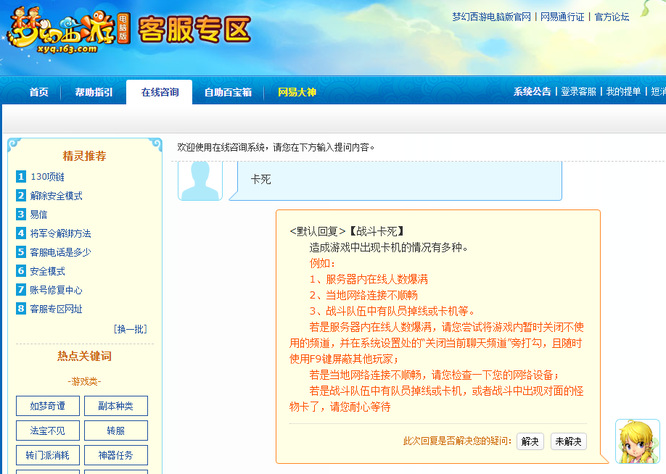Click the 梦幻西游 xyq.163.com logo
666x474 pixels.
click(68, 31)
